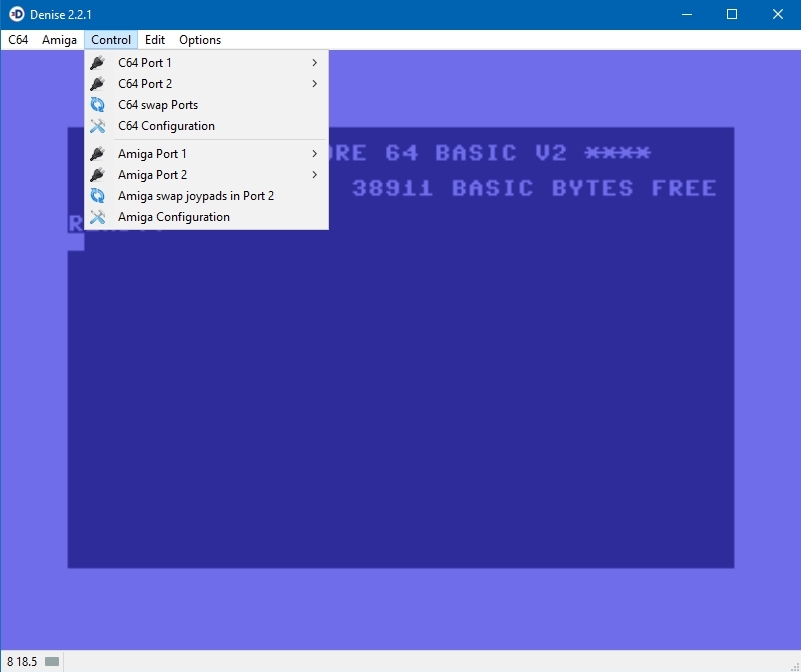The height and width of the screenshot is (672, 801).
Task: Click the tools icon beside C64 Configuration
Action: pyautogui.click(x=97, y=126)
